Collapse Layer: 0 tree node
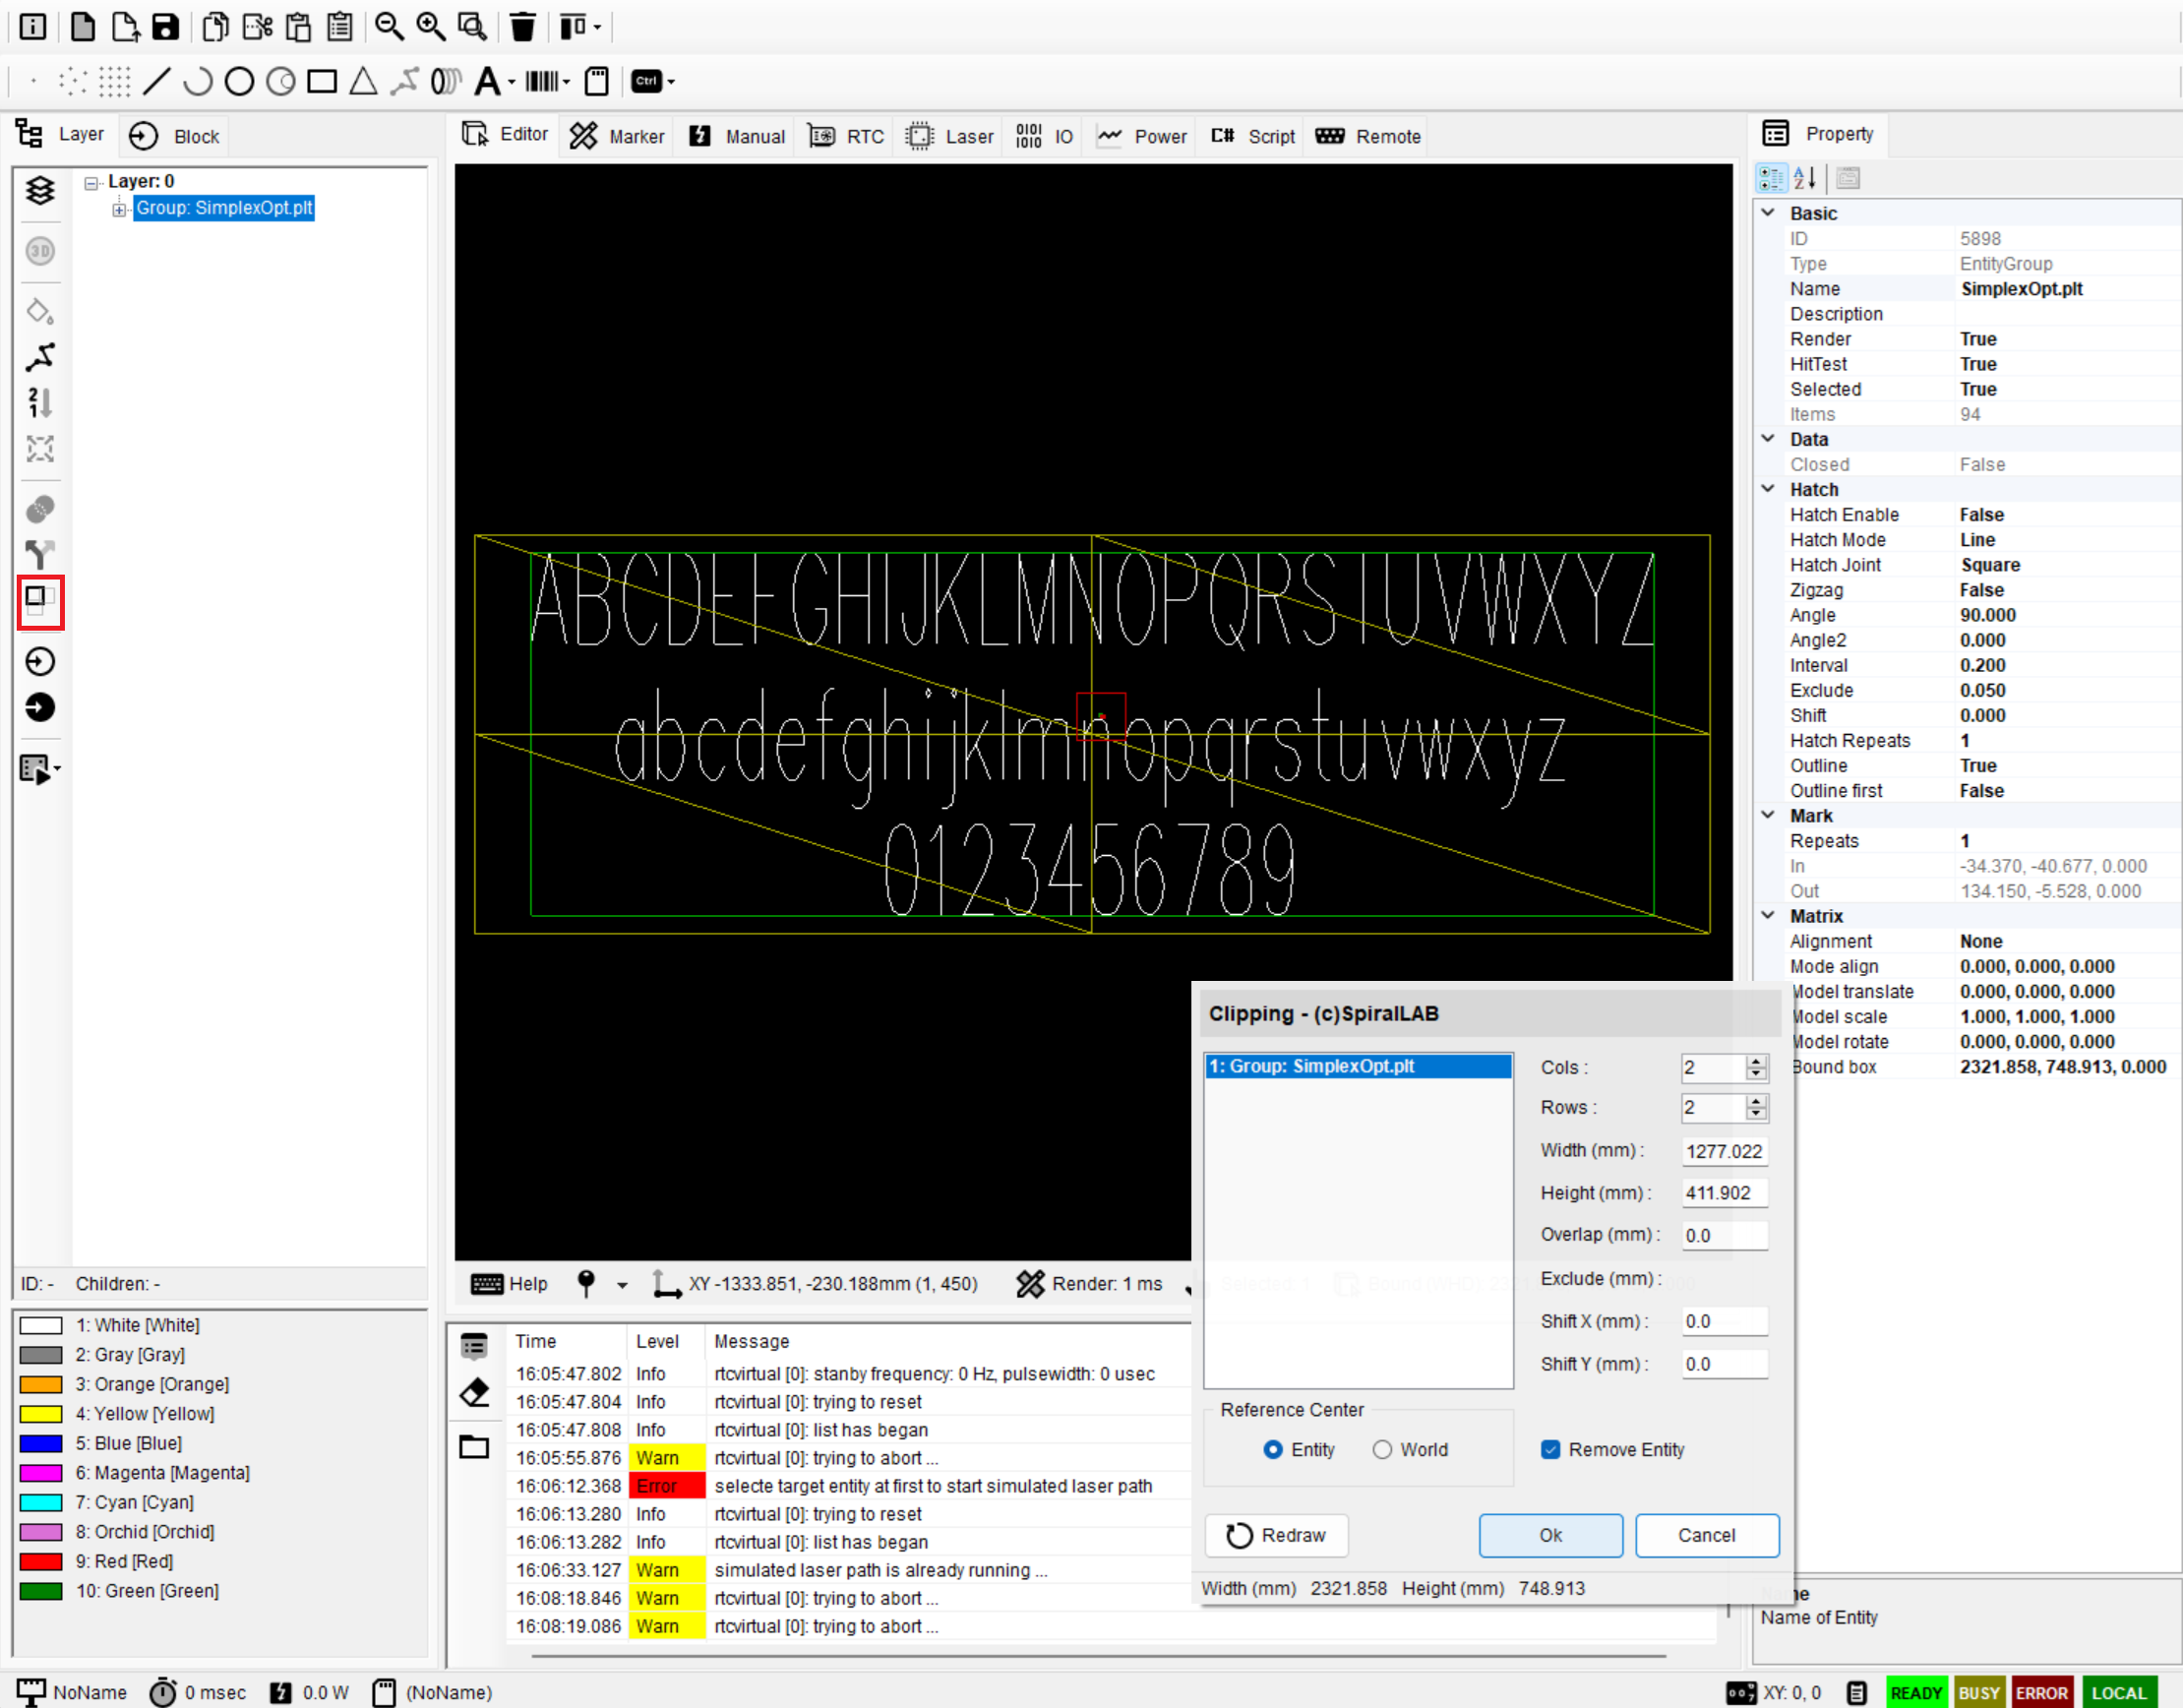The height and width of the screenshot is (1708, 2183). (92, 183)
